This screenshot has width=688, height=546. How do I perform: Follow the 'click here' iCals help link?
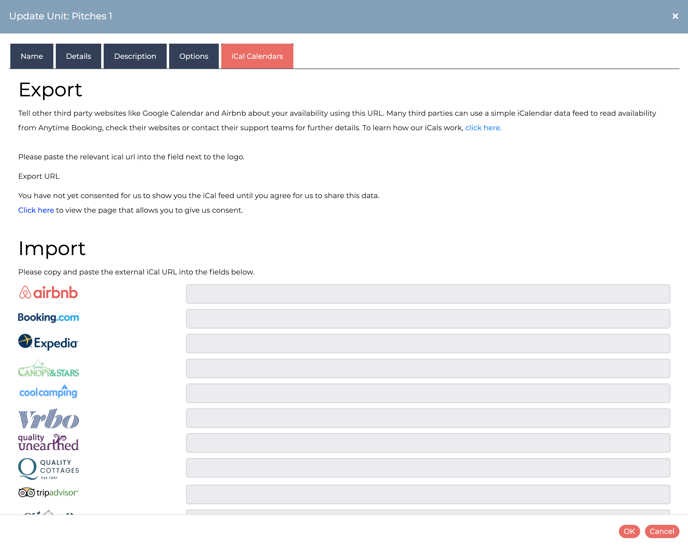pos(482,128)
